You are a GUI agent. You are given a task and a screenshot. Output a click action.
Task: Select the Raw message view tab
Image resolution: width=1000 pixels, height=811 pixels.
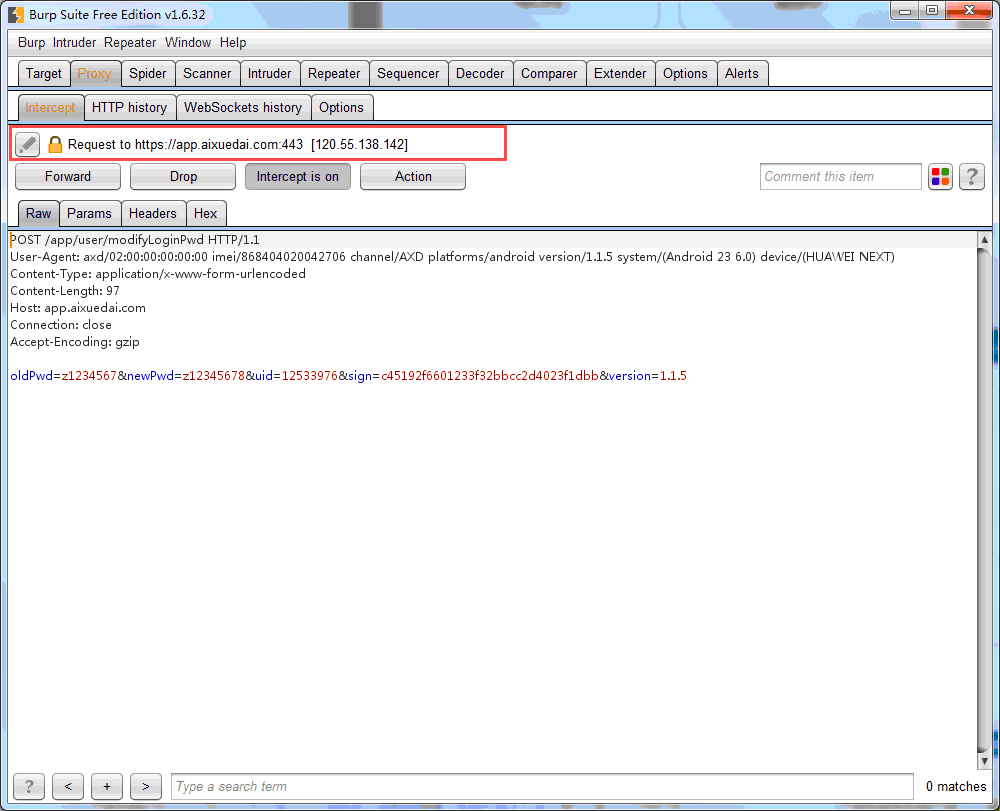click(x=38, y=214)
